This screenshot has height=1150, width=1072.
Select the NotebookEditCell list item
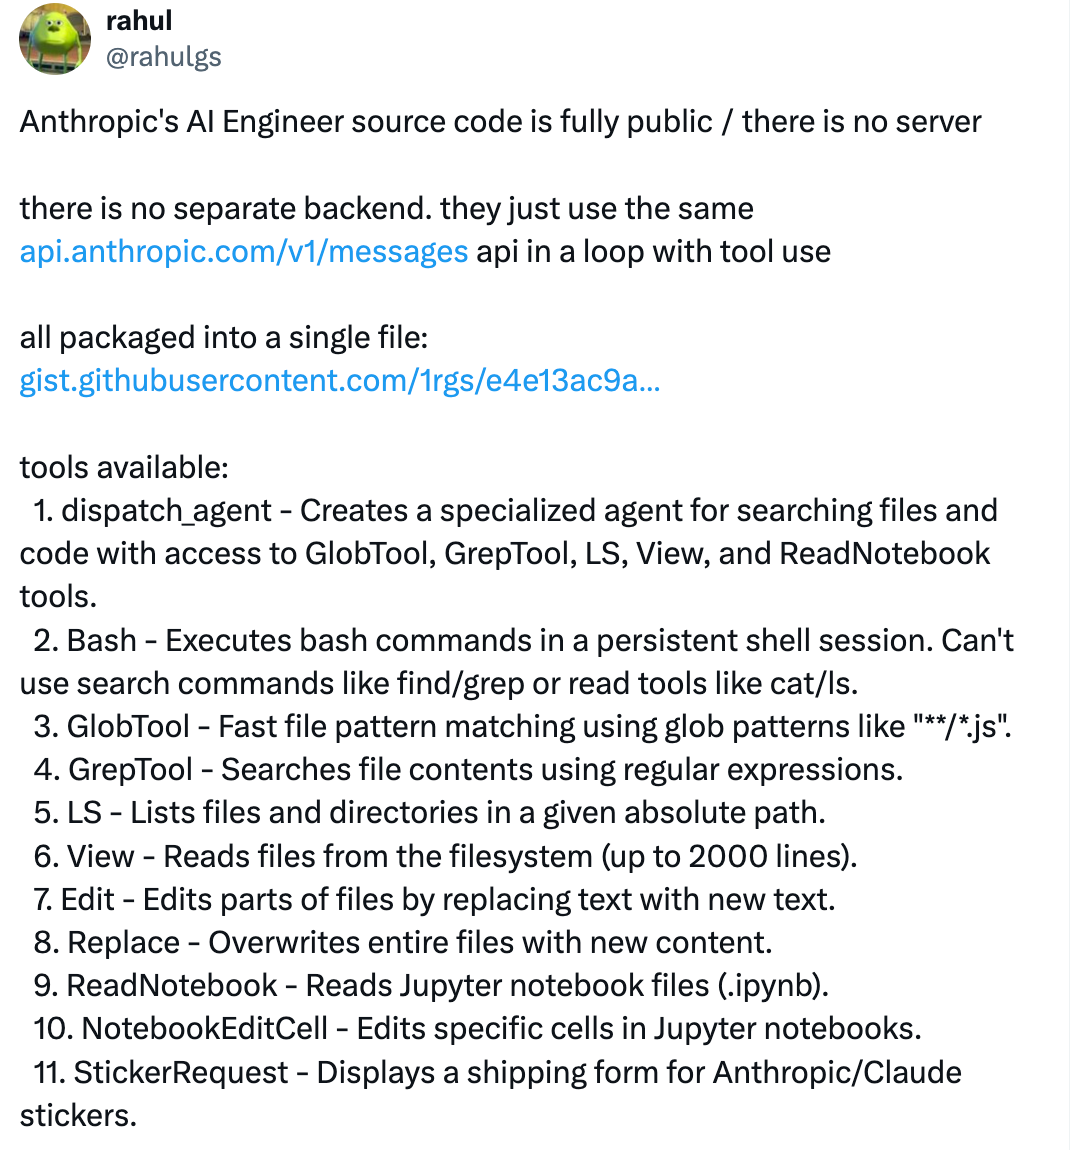pos(477,1029)
